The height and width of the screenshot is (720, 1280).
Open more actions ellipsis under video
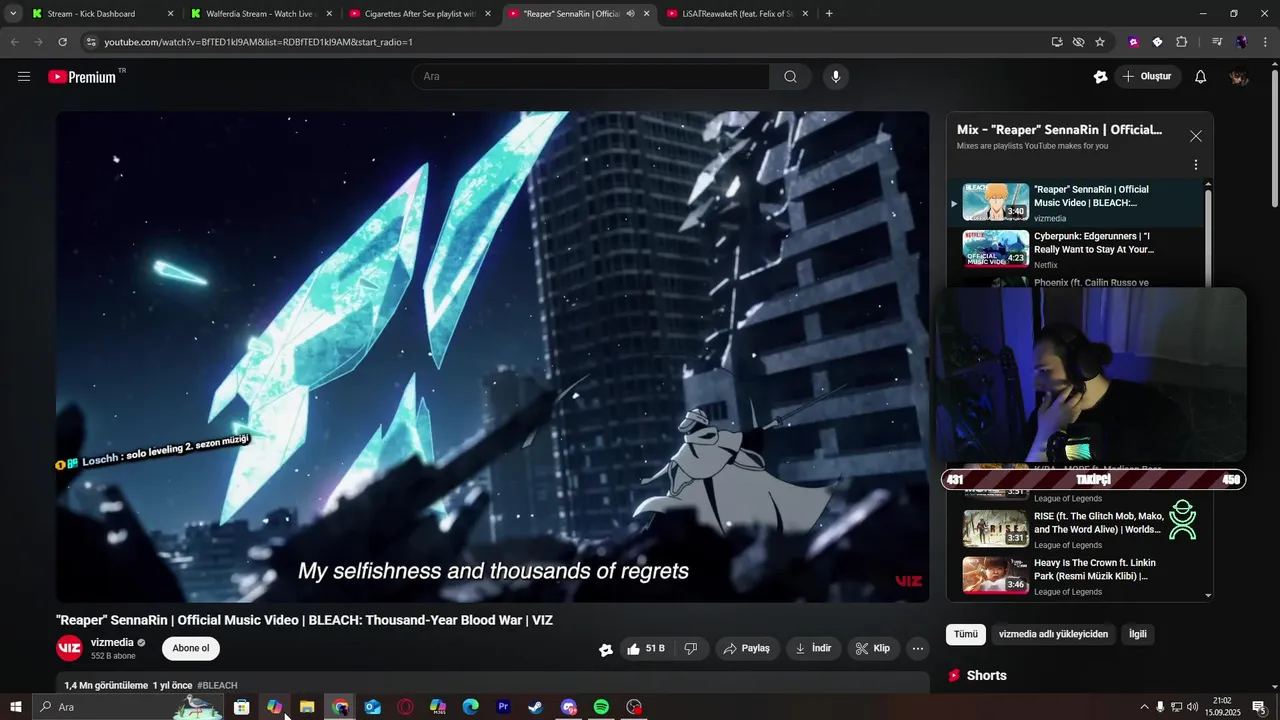click(x=917, y=649)
